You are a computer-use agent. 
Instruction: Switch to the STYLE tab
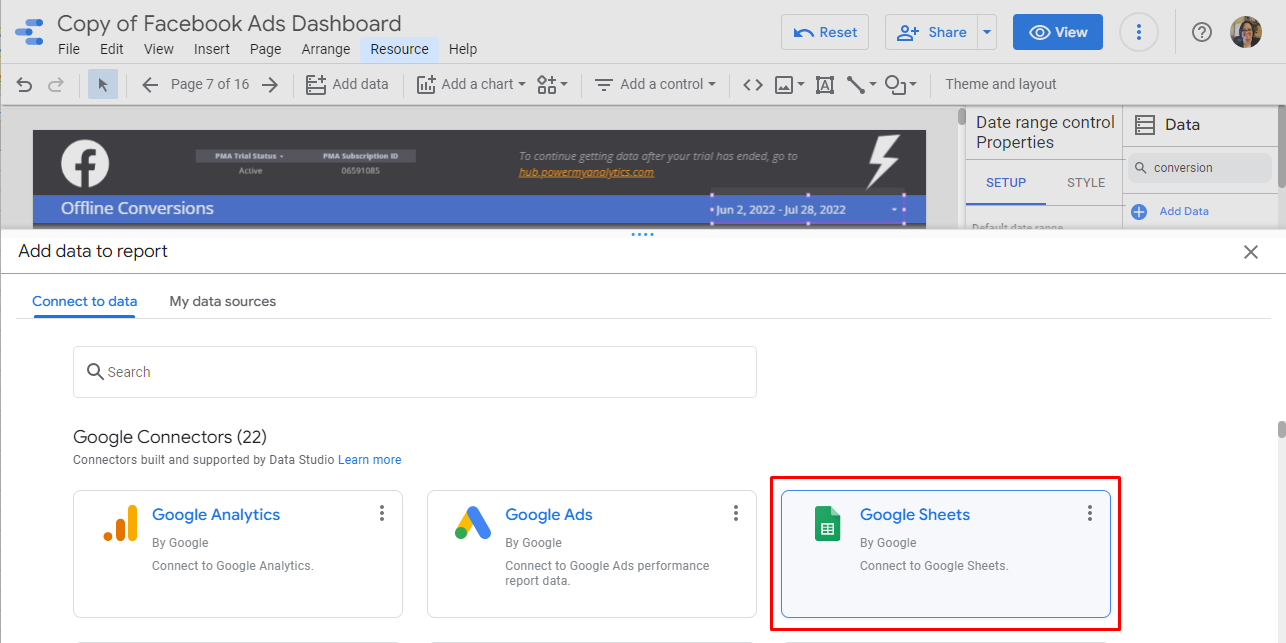pos(1085,183)
